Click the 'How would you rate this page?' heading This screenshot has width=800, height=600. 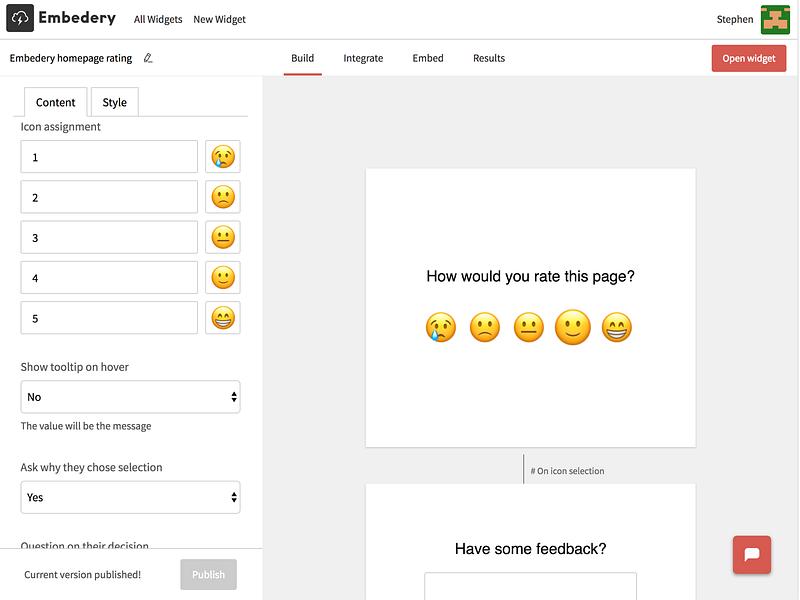point(531,276)
